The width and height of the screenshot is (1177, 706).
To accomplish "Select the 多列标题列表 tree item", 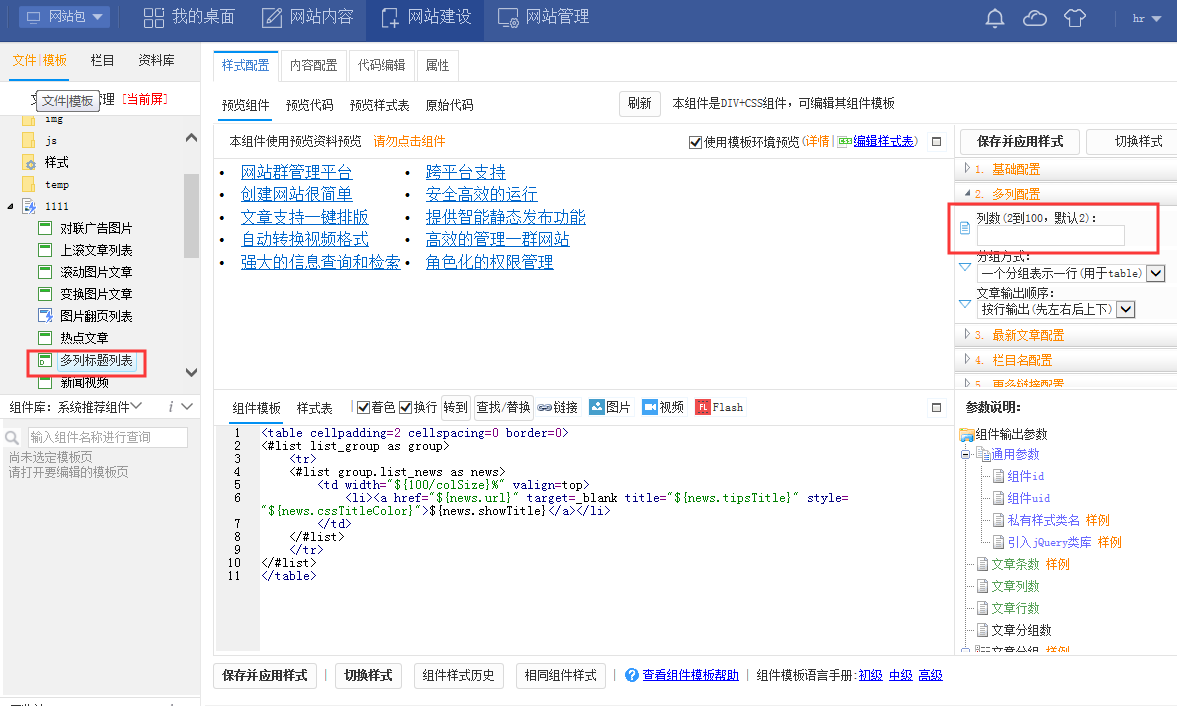I will click(x=96, y=361).
